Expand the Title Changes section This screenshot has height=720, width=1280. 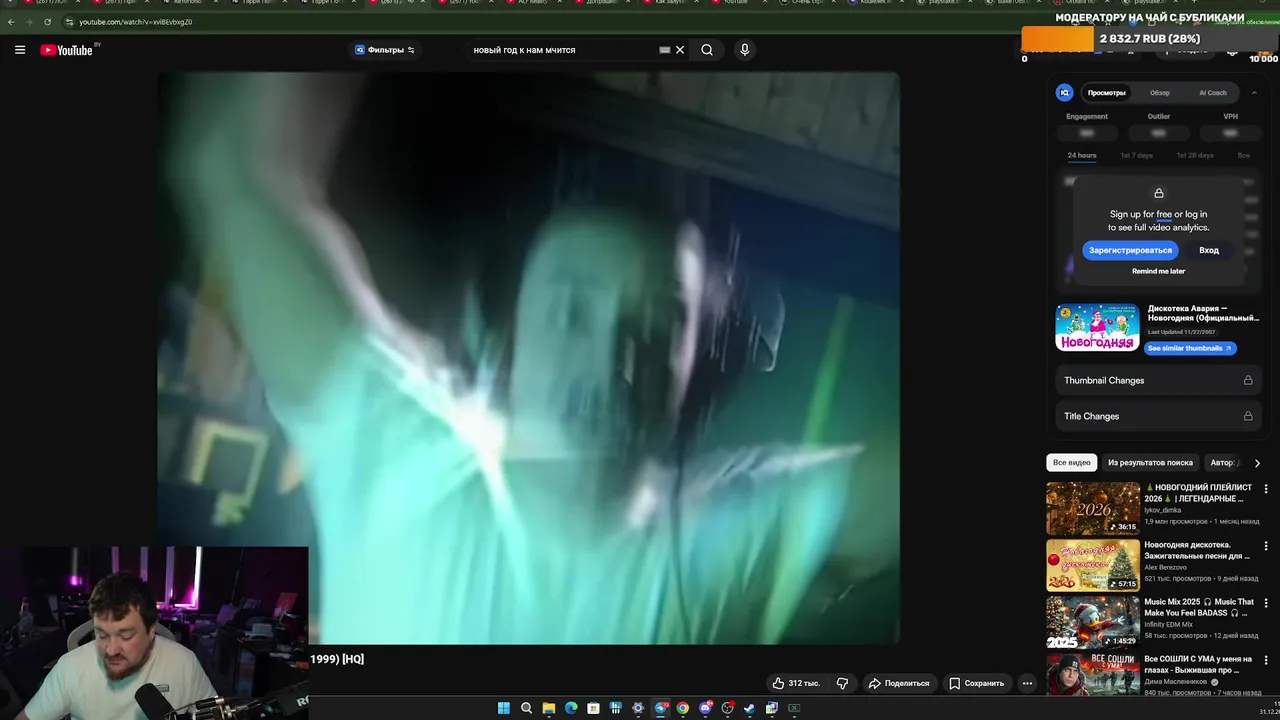tap(1158, 416)
